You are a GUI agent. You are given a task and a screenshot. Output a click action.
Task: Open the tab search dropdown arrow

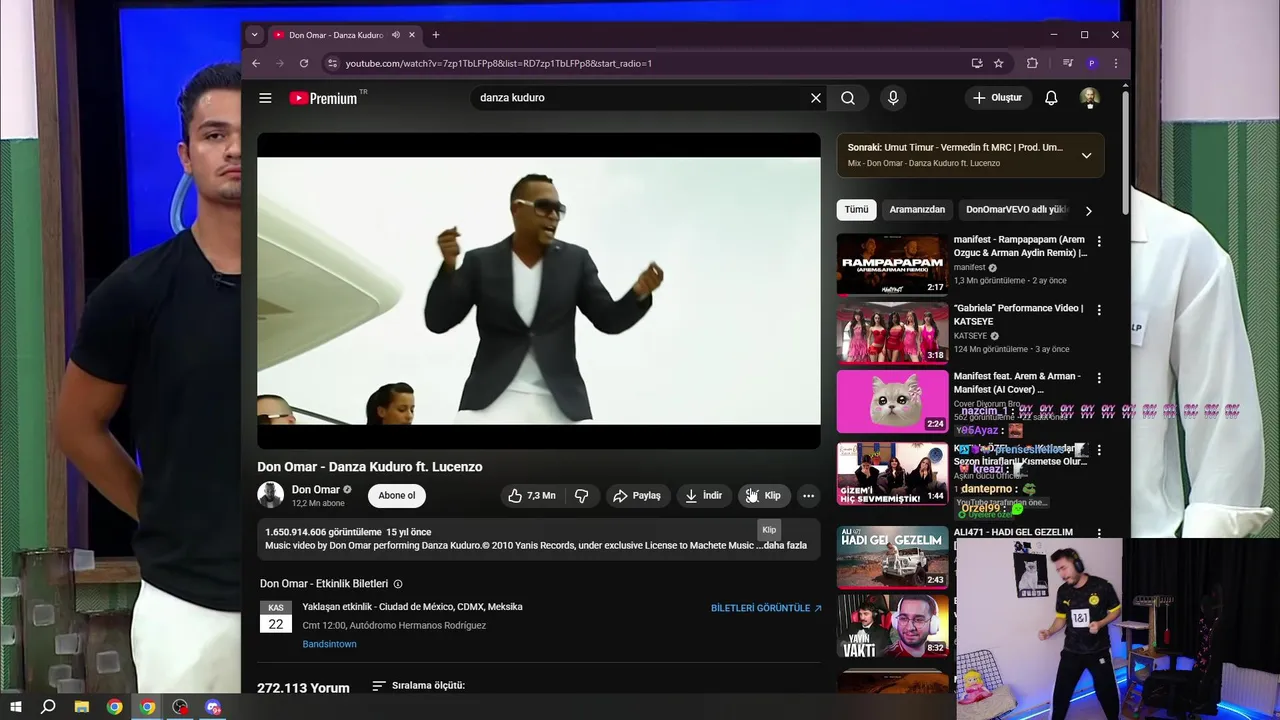pyautogui.click(x=254, y=35)
